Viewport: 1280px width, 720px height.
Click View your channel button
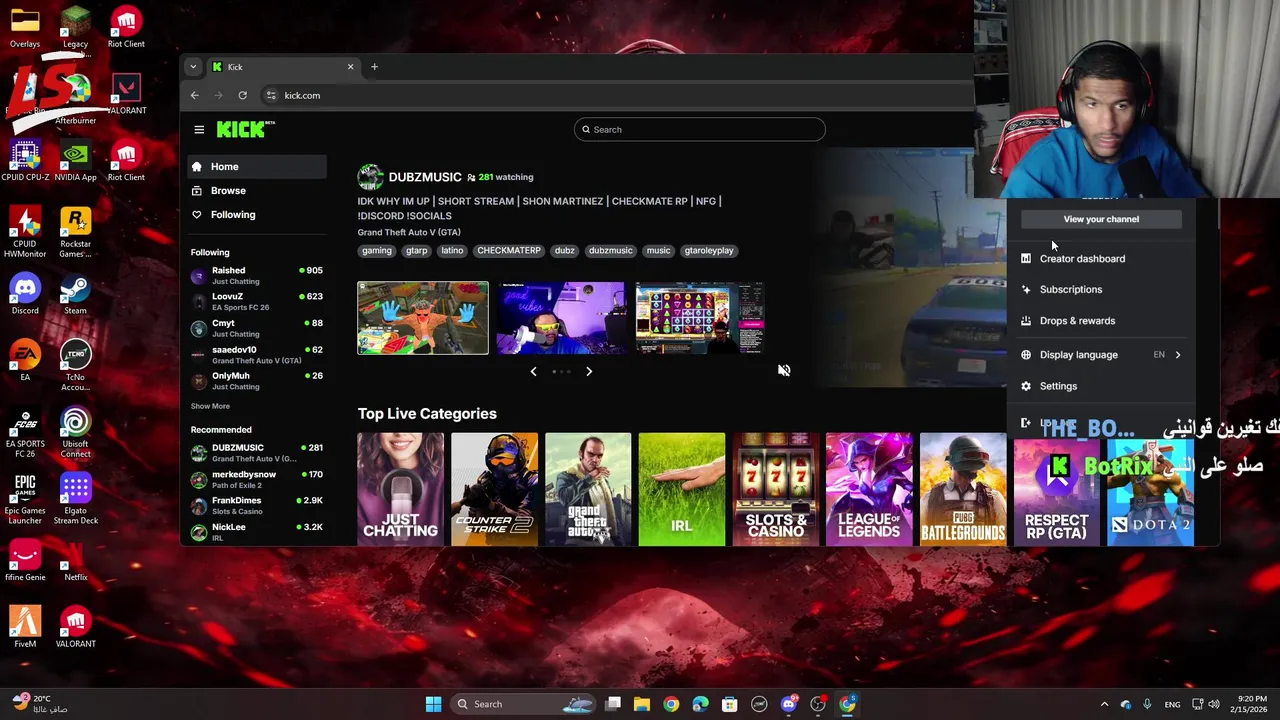(1101, 219)
